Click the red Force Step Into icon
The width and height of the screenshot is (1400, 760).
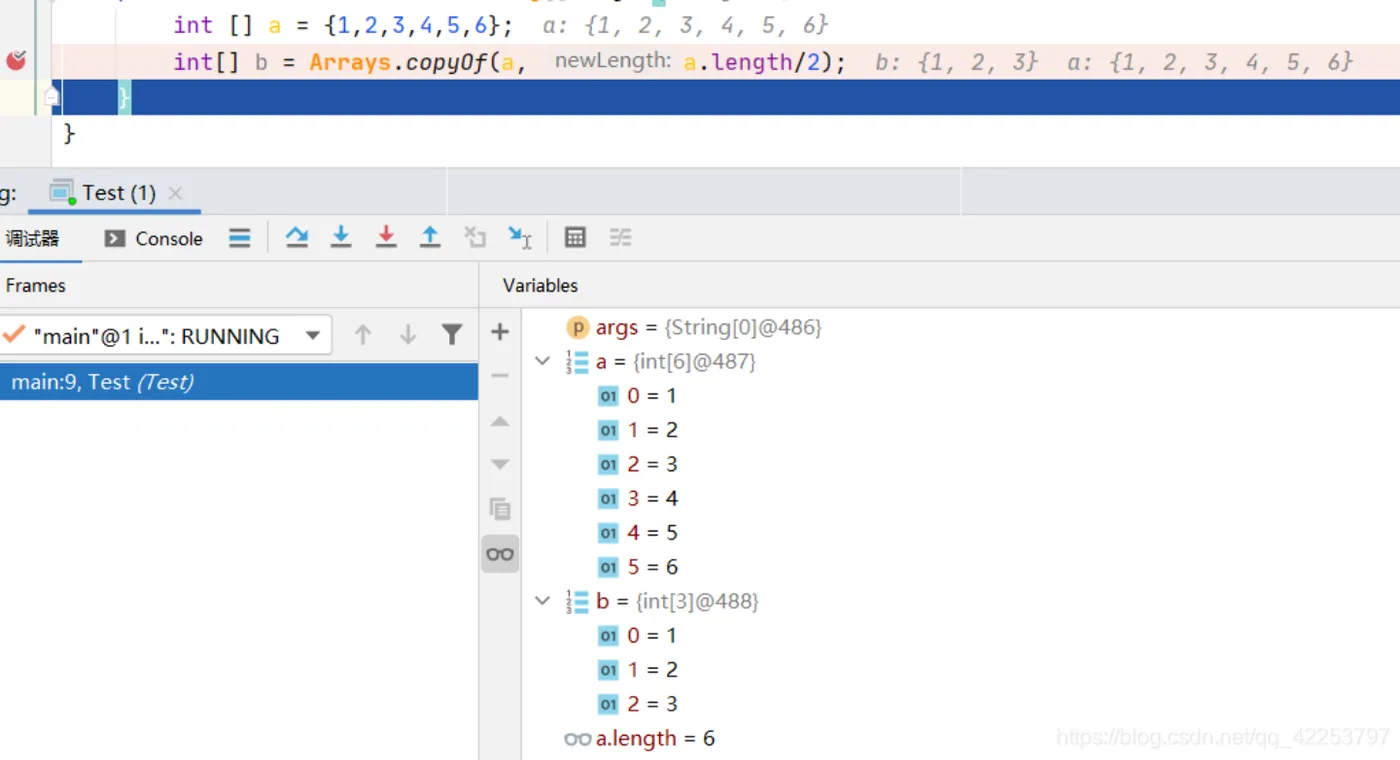tap(386, 237)
